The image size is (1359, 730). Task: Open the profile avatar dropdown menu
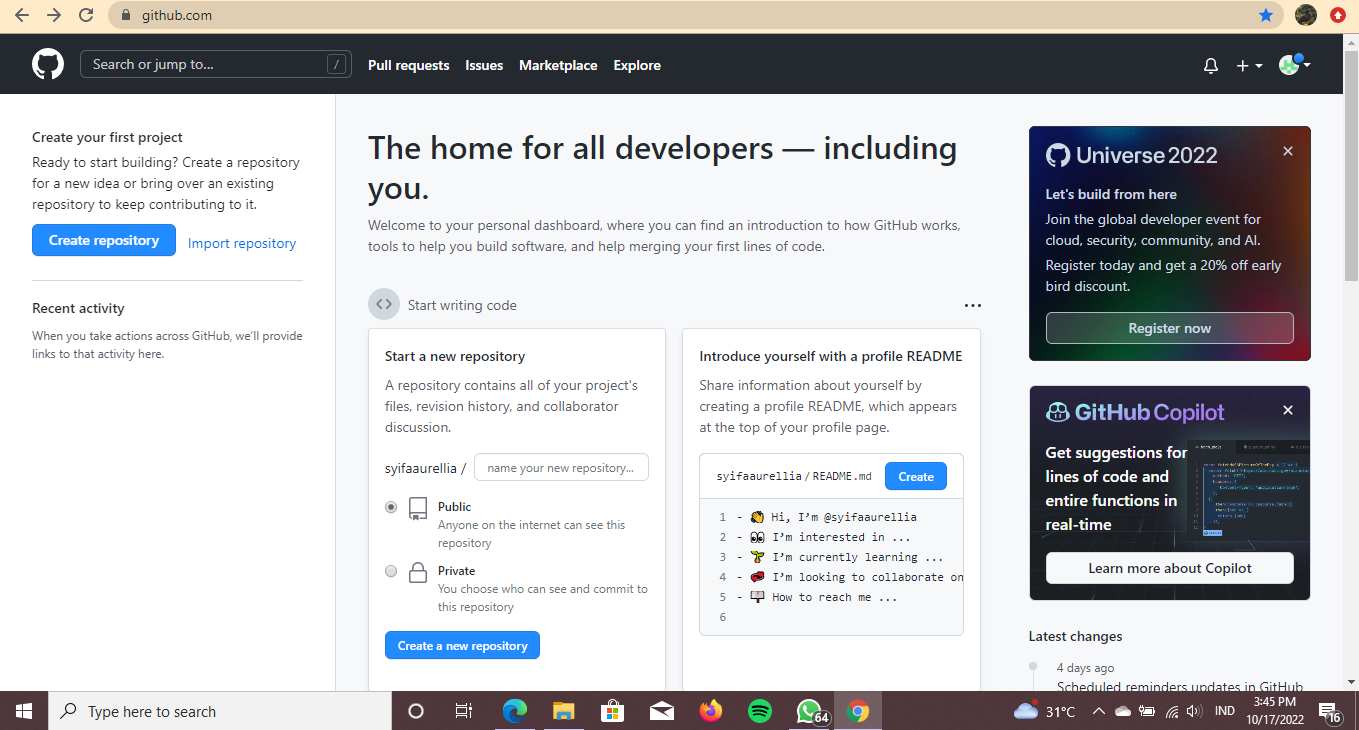click(1289, 65)
